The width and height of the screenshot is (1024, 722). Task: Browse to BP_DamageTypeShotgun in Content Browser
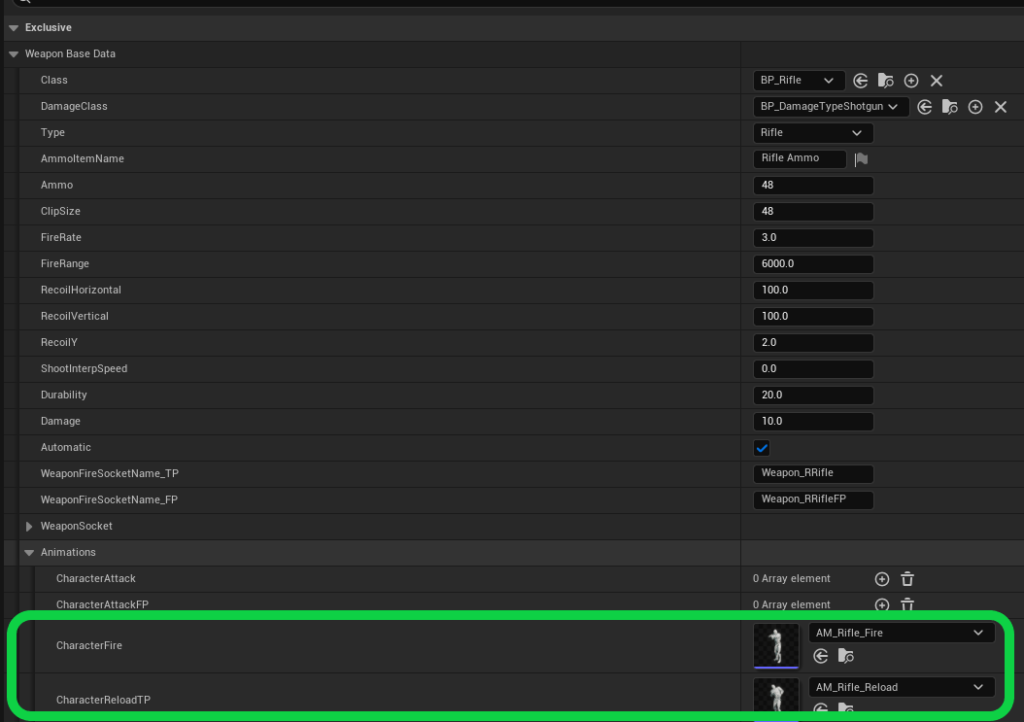(x=950, y=106)
